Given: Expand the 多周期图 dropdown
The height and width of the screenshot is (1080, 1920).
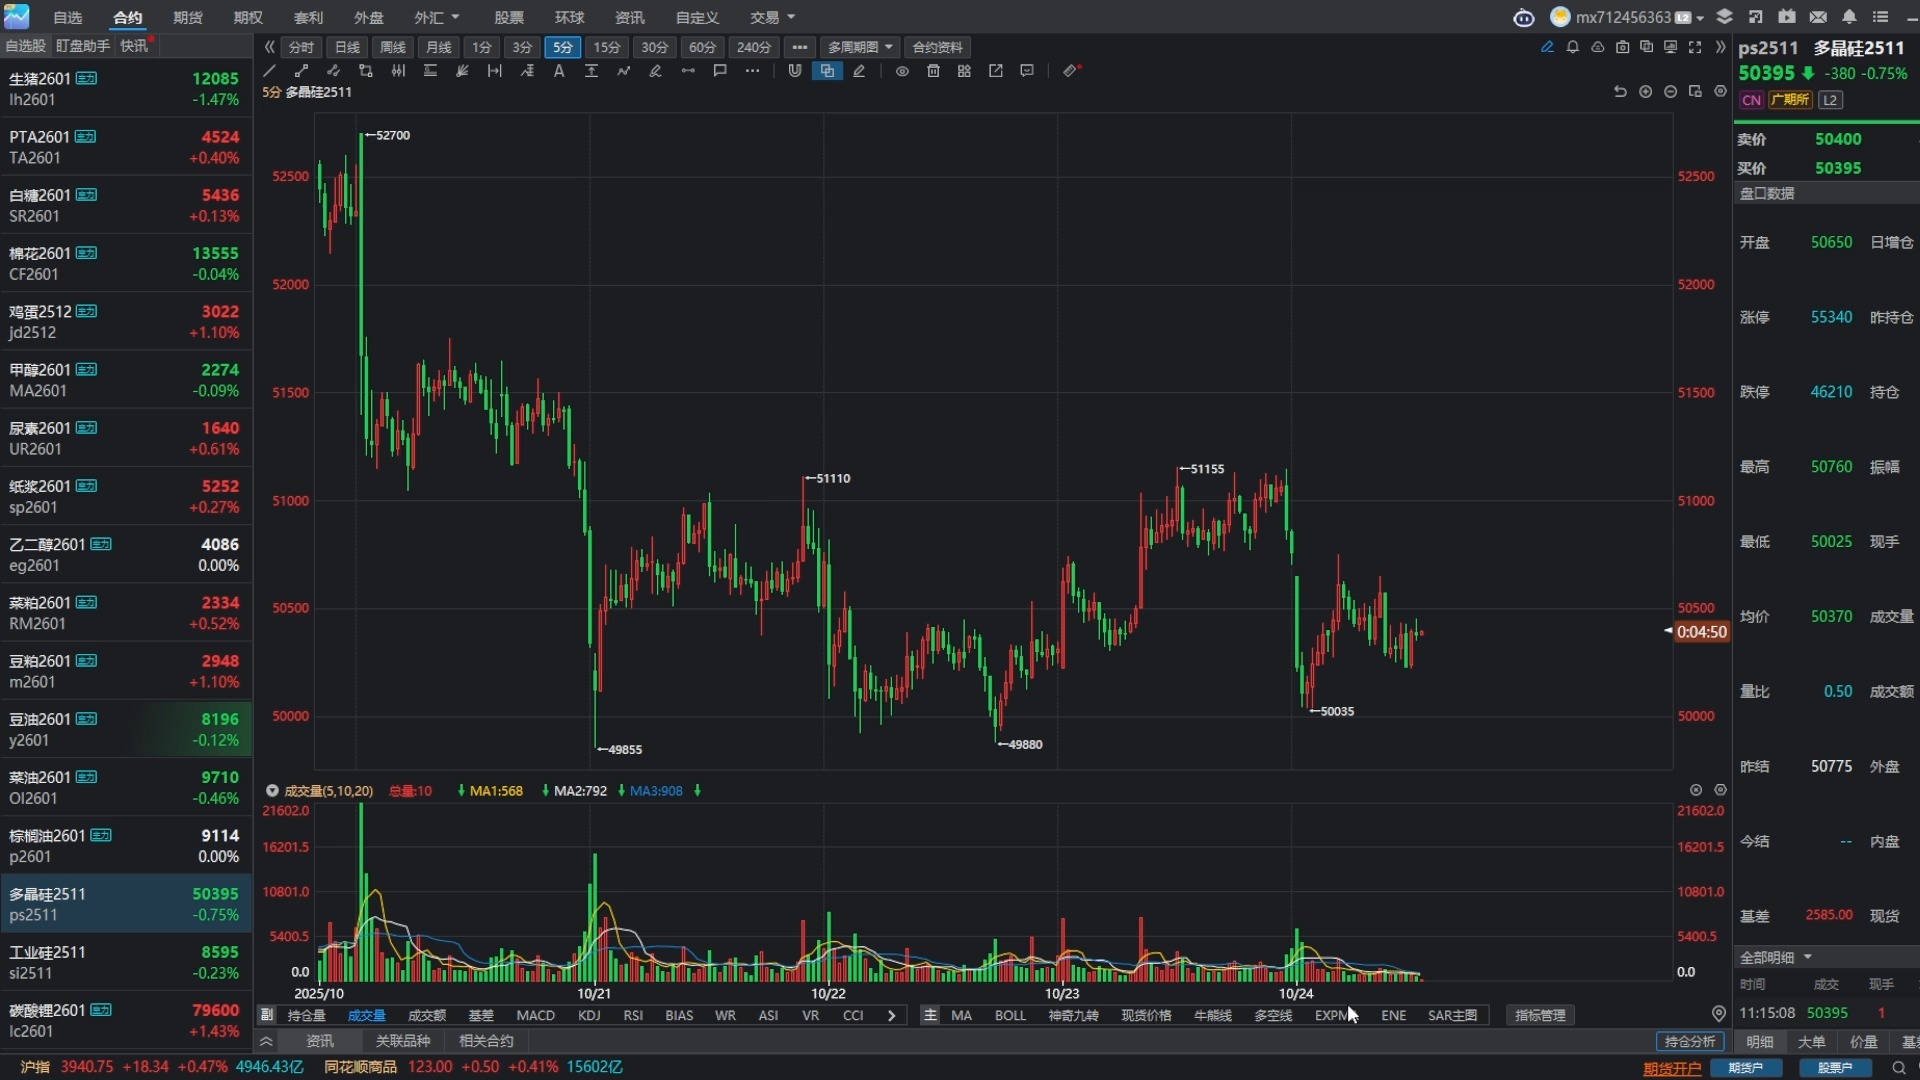Looking at the screenshot, I should pyautogui.click(x=891, y=47).
